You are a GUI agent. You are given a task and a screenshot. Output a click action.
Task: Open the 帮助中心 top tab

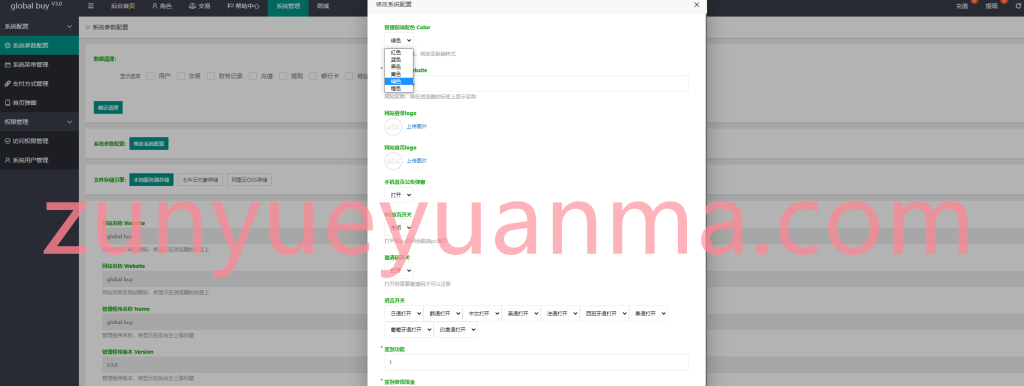pos(243,6)
